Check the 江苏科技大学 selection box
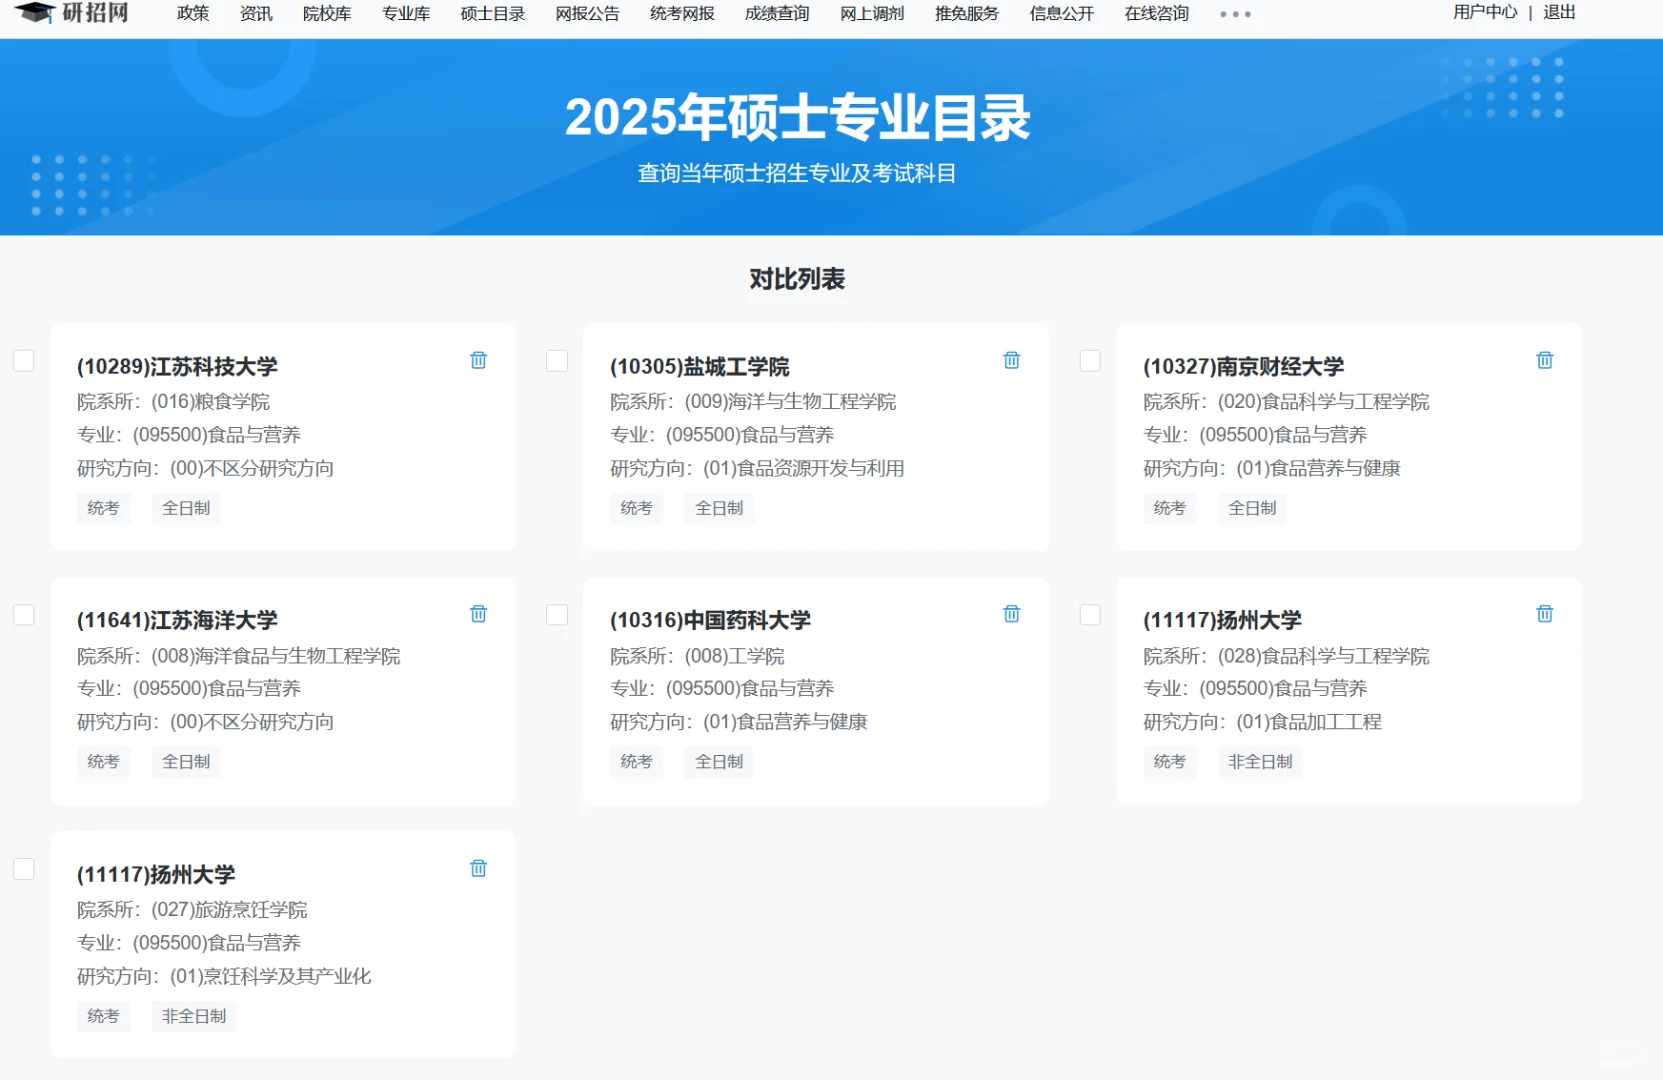Viewport: 1663px width, 1080px height. (23, 361)
